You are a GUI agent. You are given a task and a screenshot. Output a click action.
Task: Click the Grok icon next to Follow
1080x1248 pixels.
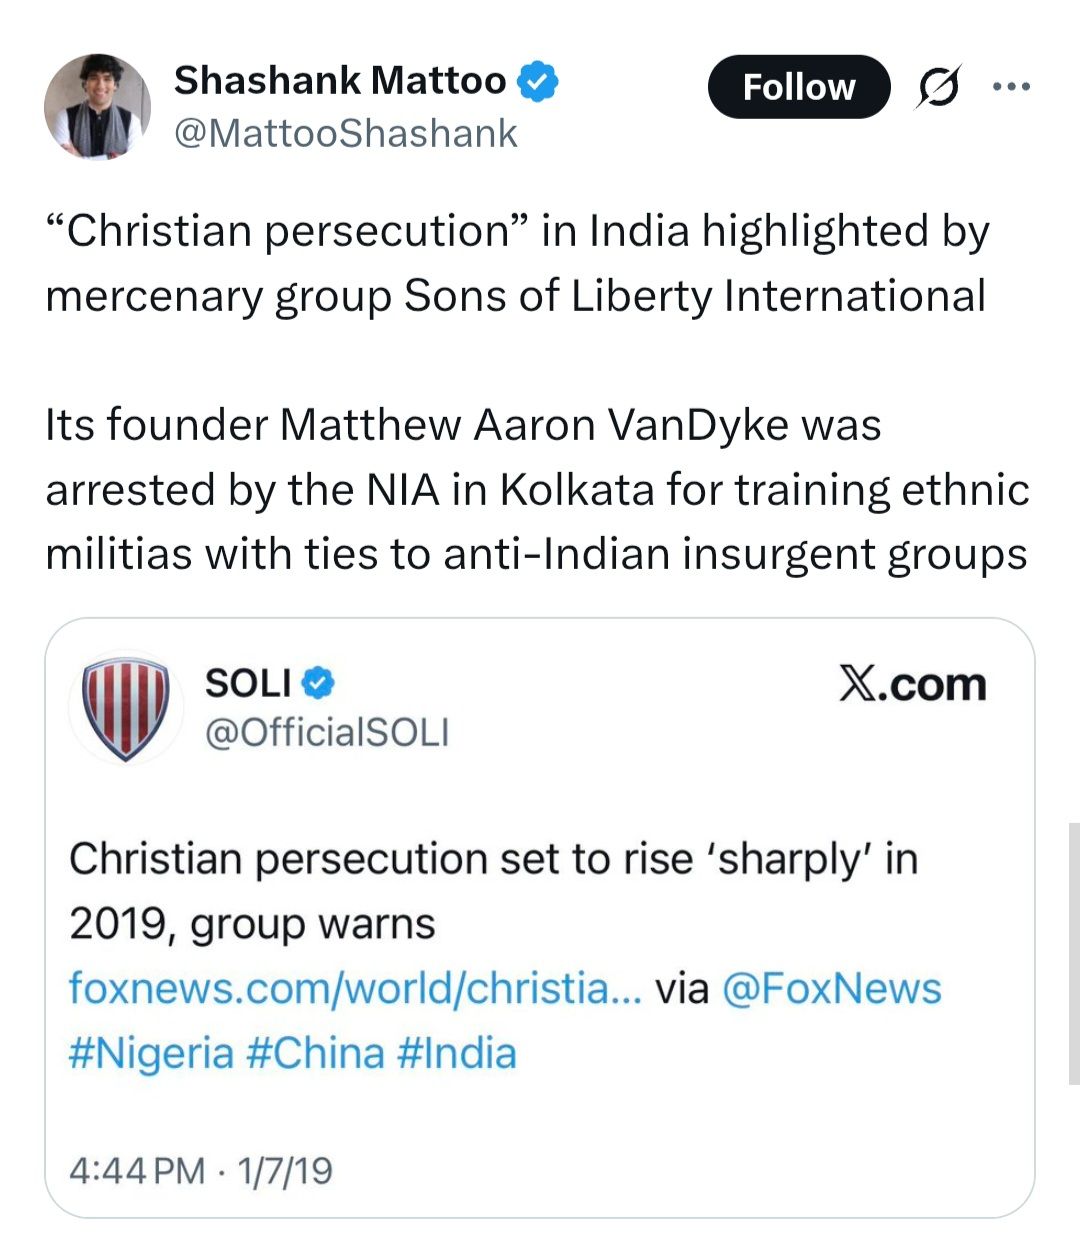[940, 88]
